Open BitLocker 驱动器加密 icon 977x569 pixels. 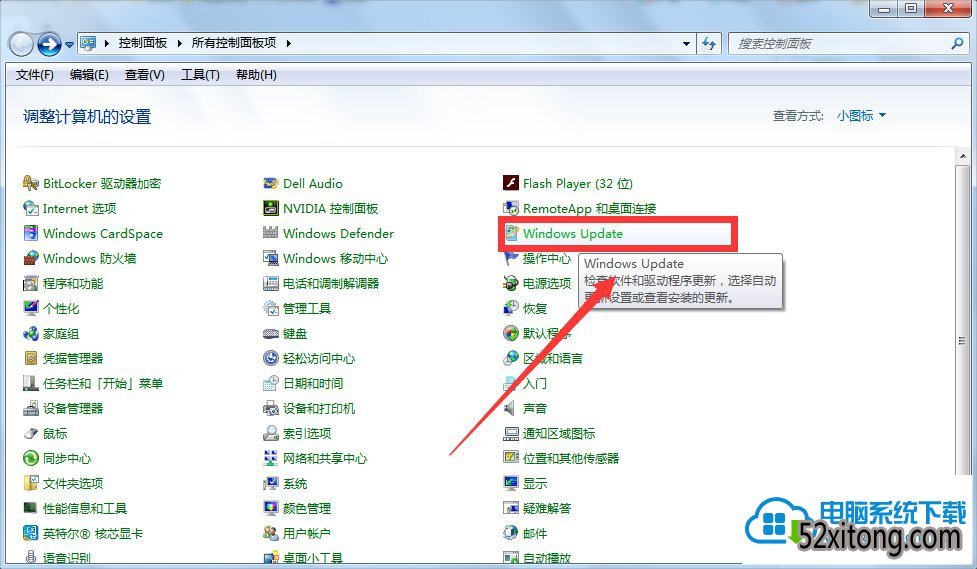tap(31, 183)
